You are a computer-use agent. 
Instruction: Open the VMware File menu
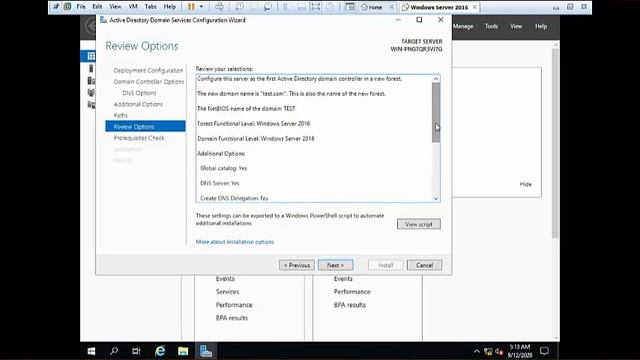[x=81, y=7]
